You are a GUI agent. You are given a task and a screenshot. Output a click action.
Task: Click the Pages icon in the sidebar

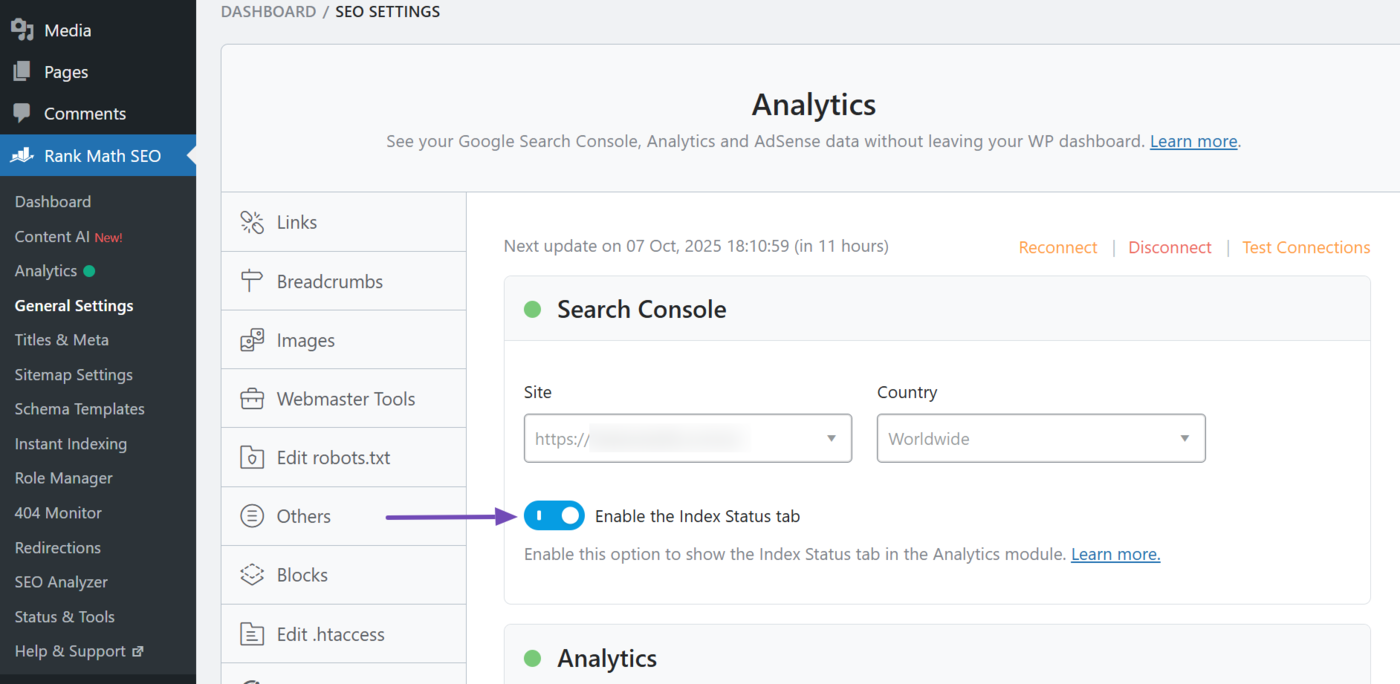(x=22, y=71)
